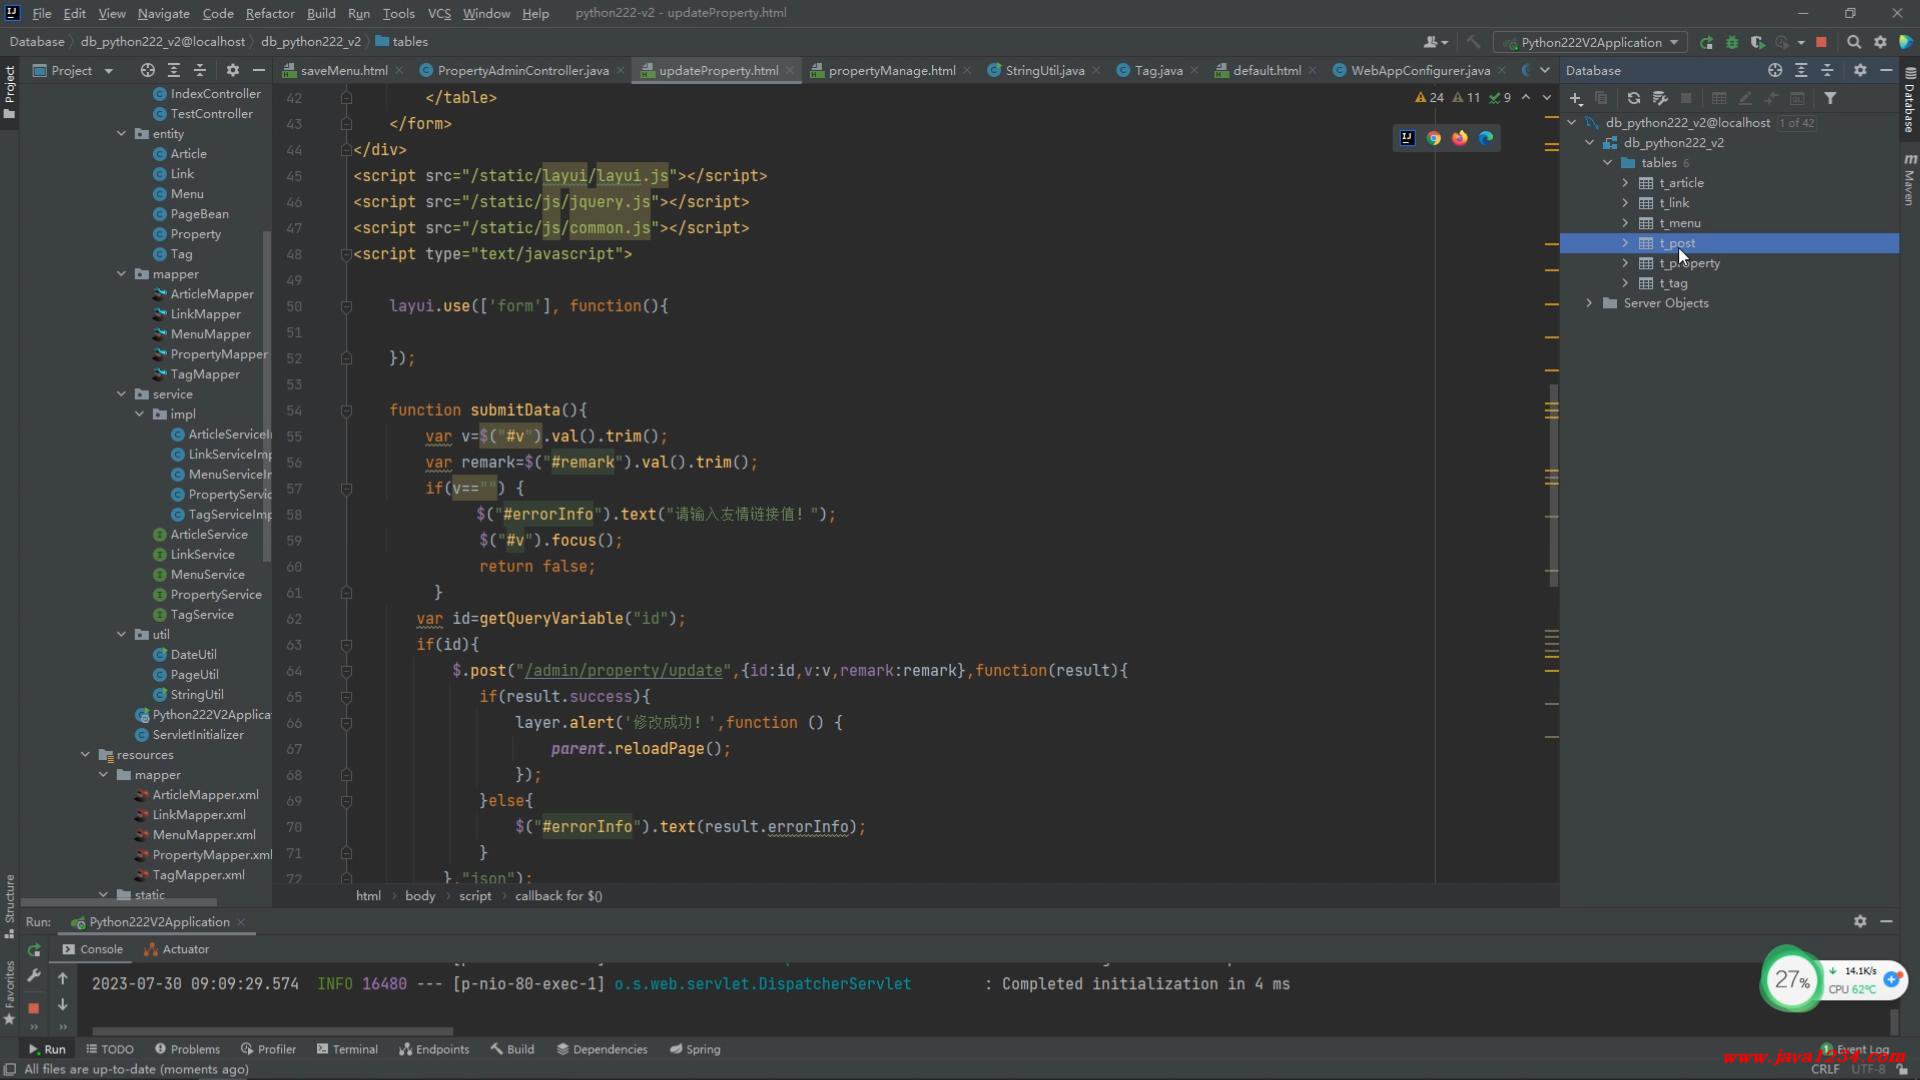Rerun the app from the Run panel sidebar
The image size is (1920, 1080).
34,950
